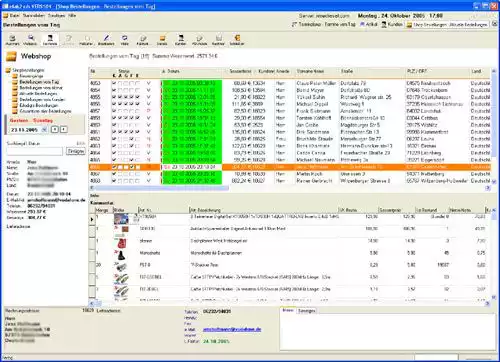Sort orders by the Land column header
Viewport: 500px width, 362px height.
pyautogui.click(x=480, y=73)
